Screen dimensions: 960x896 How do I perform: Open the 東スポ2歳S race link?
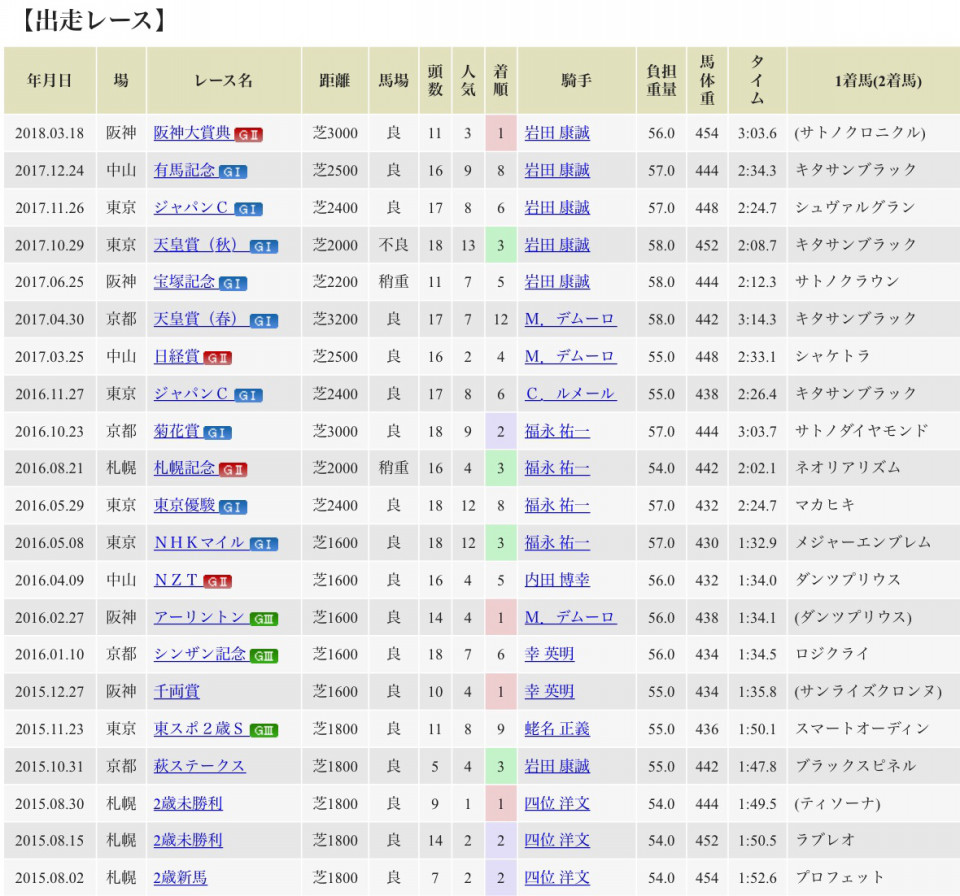[x=200, y=729]
